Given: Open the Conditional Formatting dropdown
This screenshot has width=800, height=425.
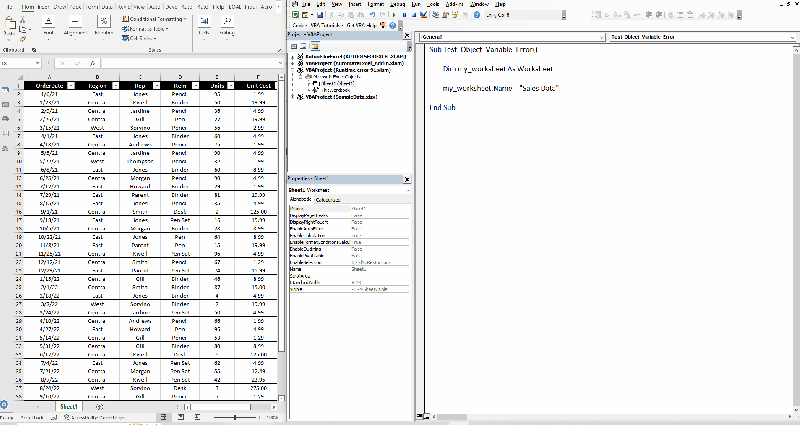Looking at the screenshot, I should (154, 19).
